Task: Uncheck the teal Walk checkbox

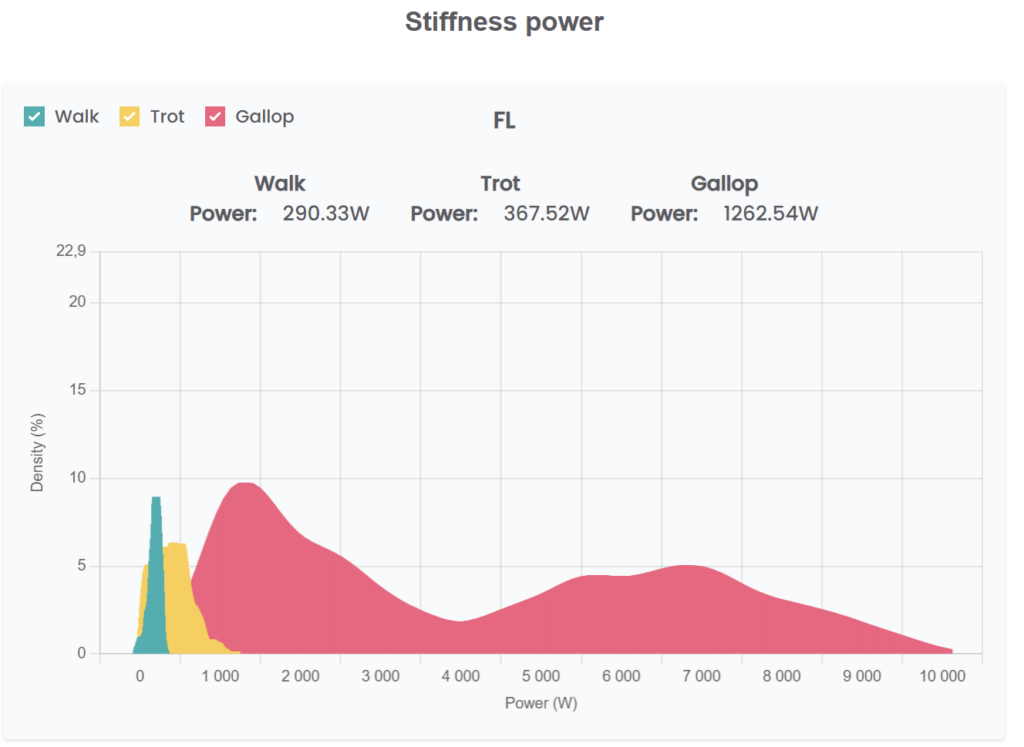Action: point(34,117)
